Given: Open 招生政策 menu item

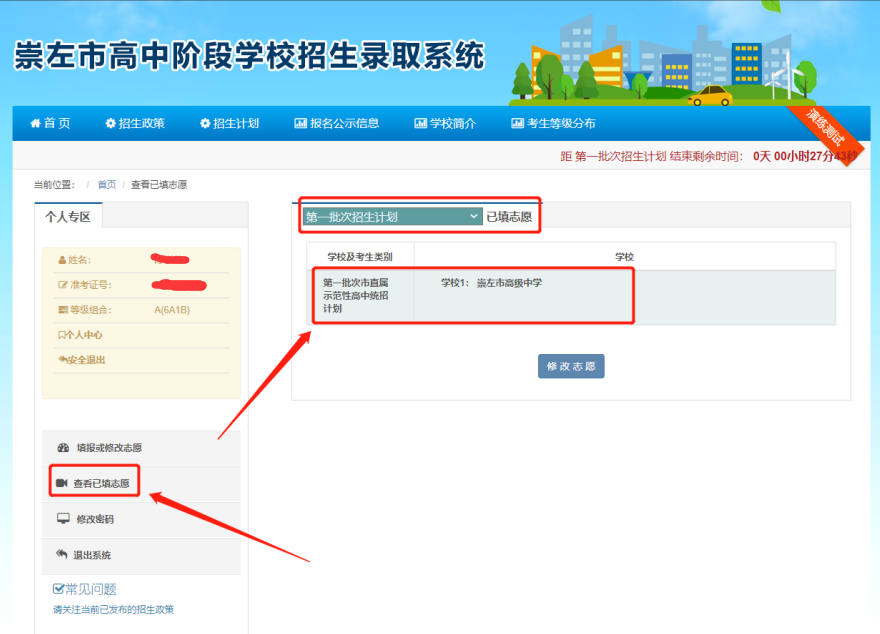Looking at the screenshot, I should pyautogui.click(x=141, y=124).
